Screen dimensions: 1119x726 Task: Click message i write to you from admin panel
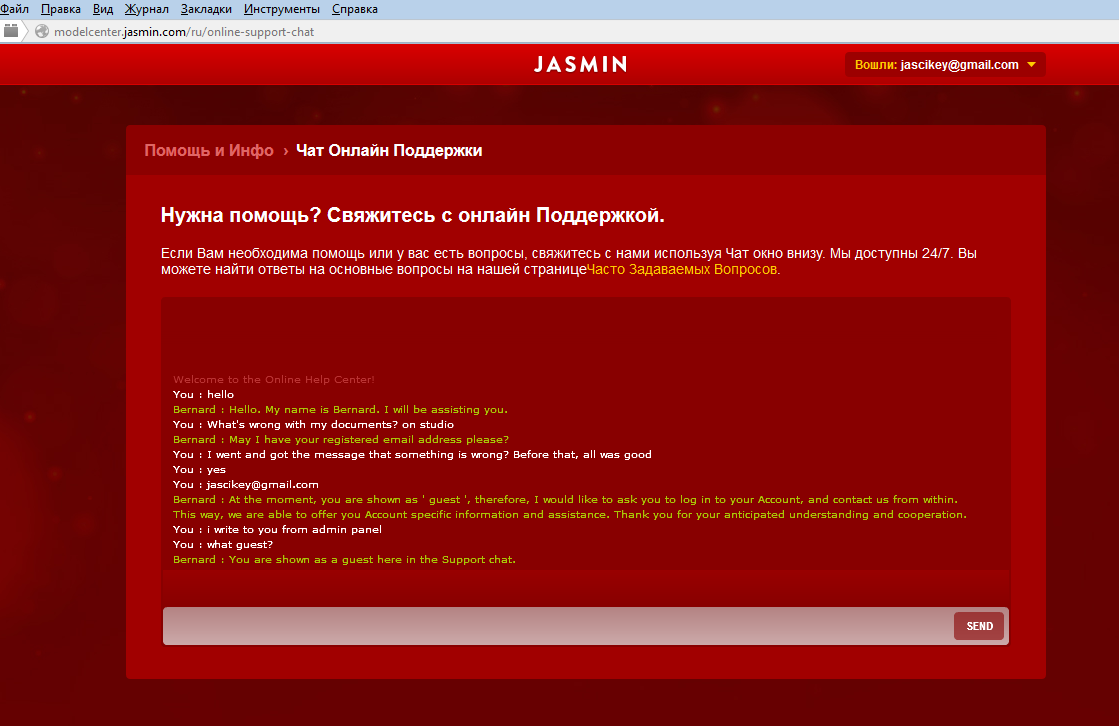coord(278,530)
